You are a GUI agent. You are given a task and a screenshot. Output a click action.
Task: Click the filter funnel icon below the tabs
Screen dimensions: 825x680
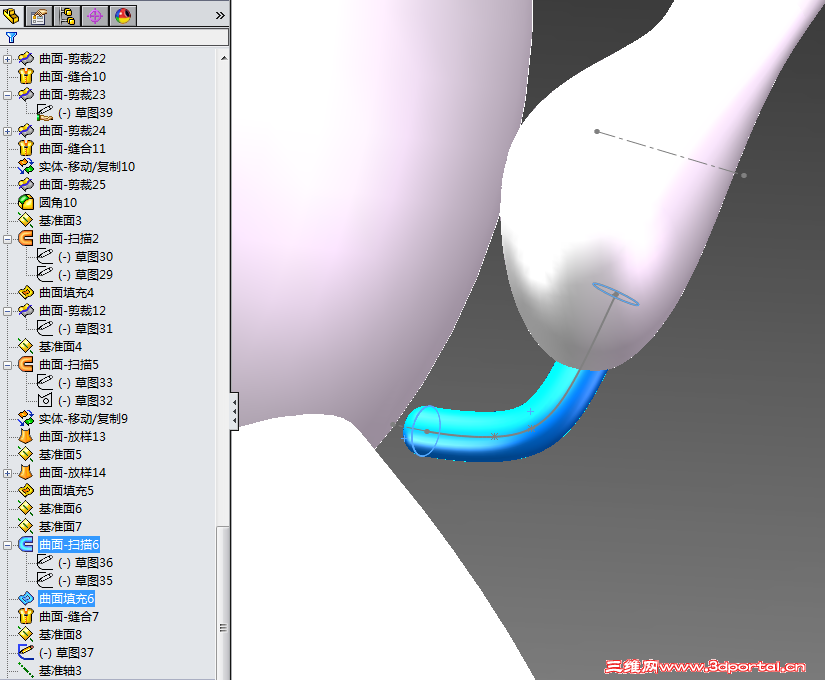click(x=11, y=37)
